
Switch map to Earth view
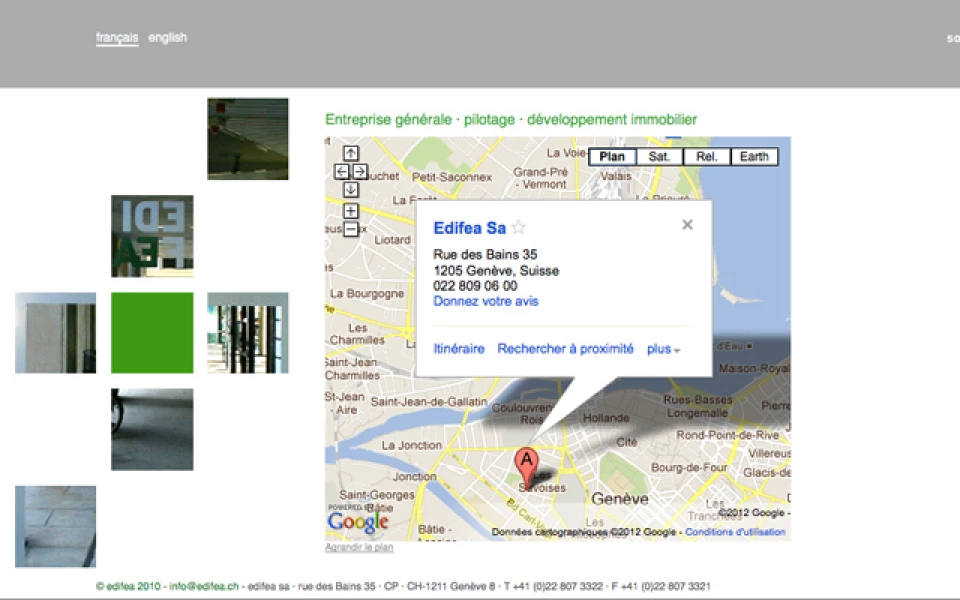pos(754,157)
